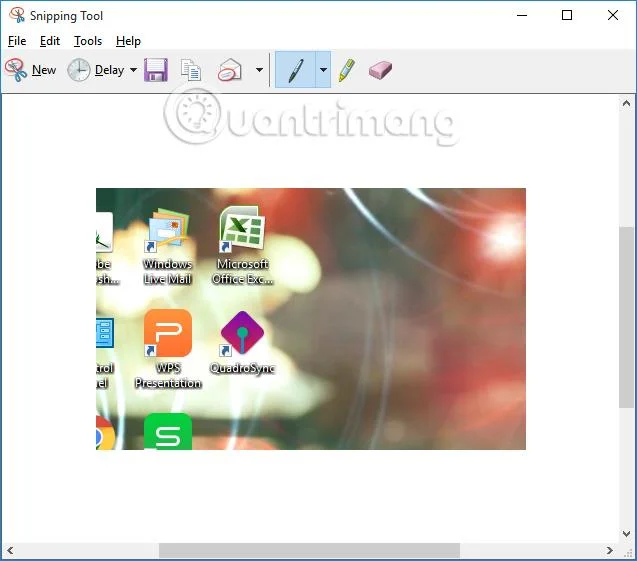Select the Pen tool

[295, 70]
